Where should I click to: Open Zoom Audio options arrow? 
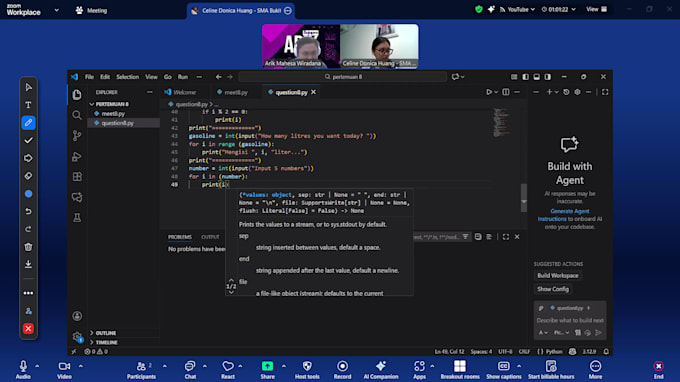37,366
